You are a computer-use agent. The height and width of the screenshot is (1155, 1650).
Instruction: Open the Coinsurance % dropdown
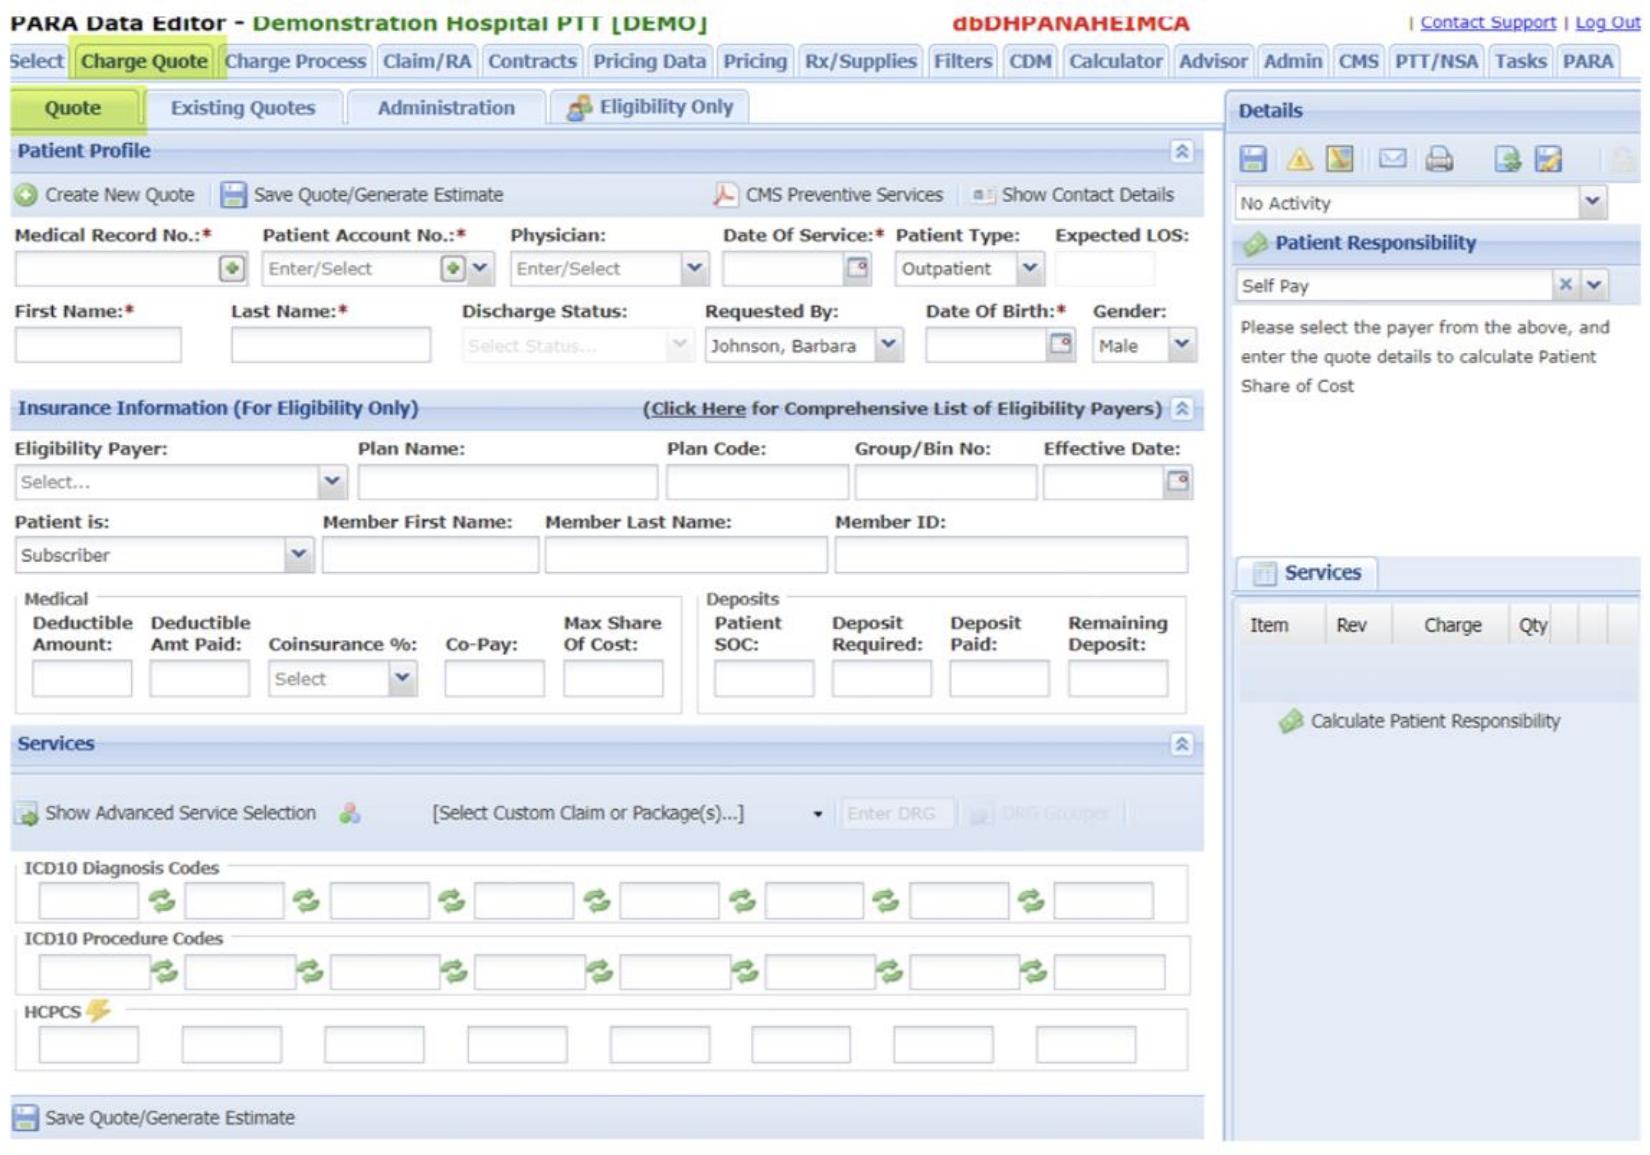[402, 678]
